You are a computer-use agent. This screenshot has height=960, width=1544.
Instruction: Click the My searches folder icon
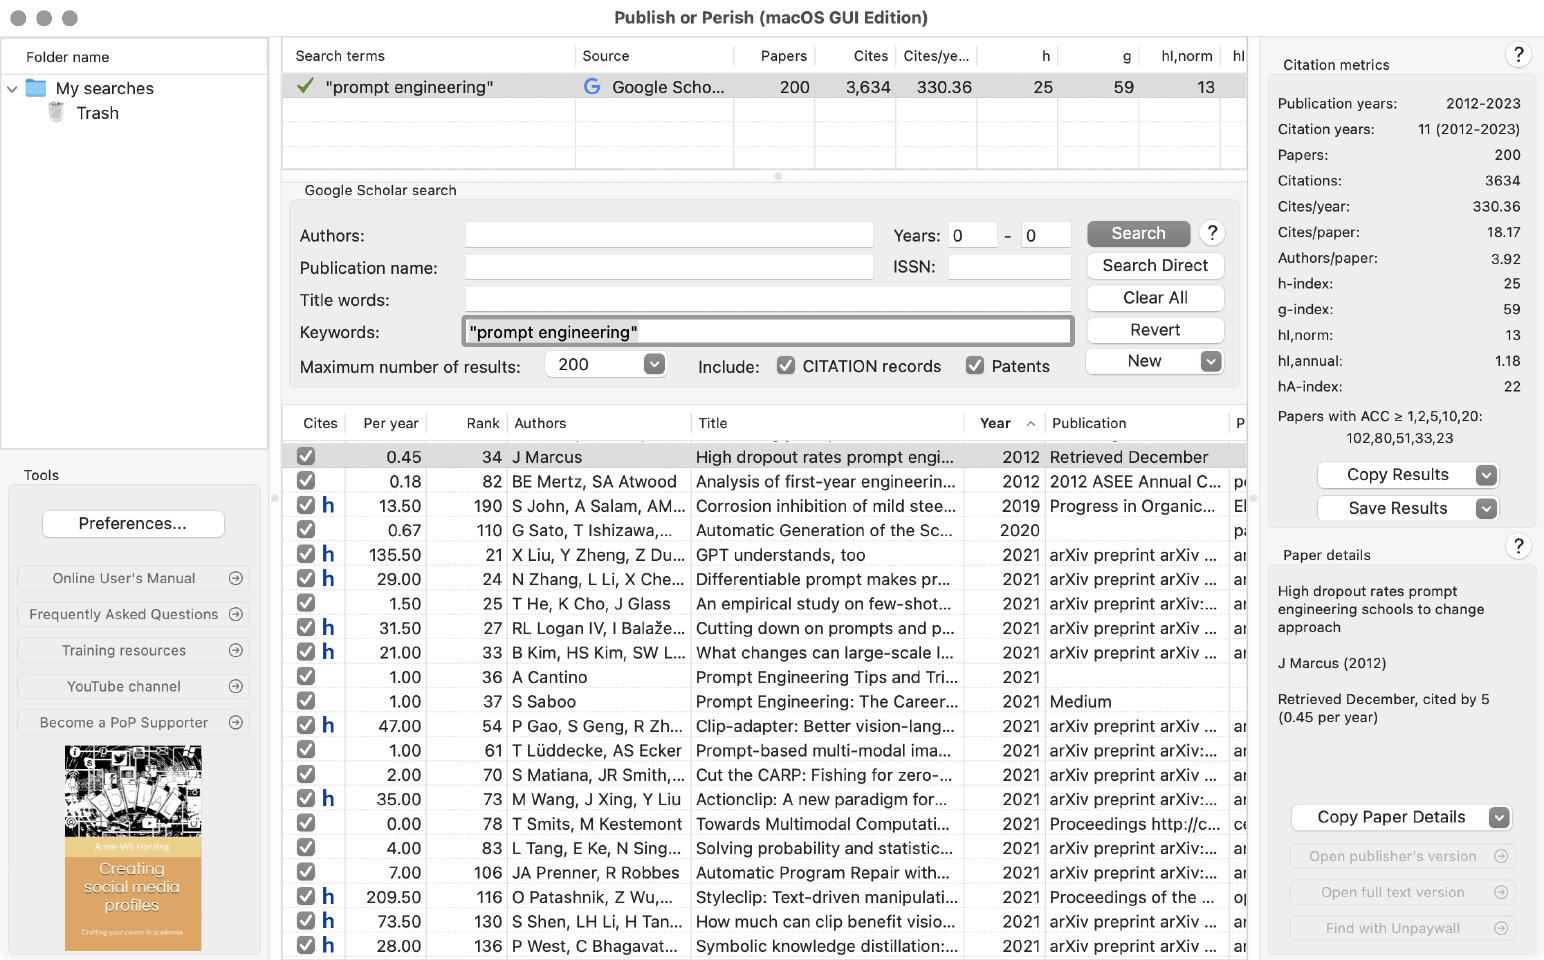point(36,88)
